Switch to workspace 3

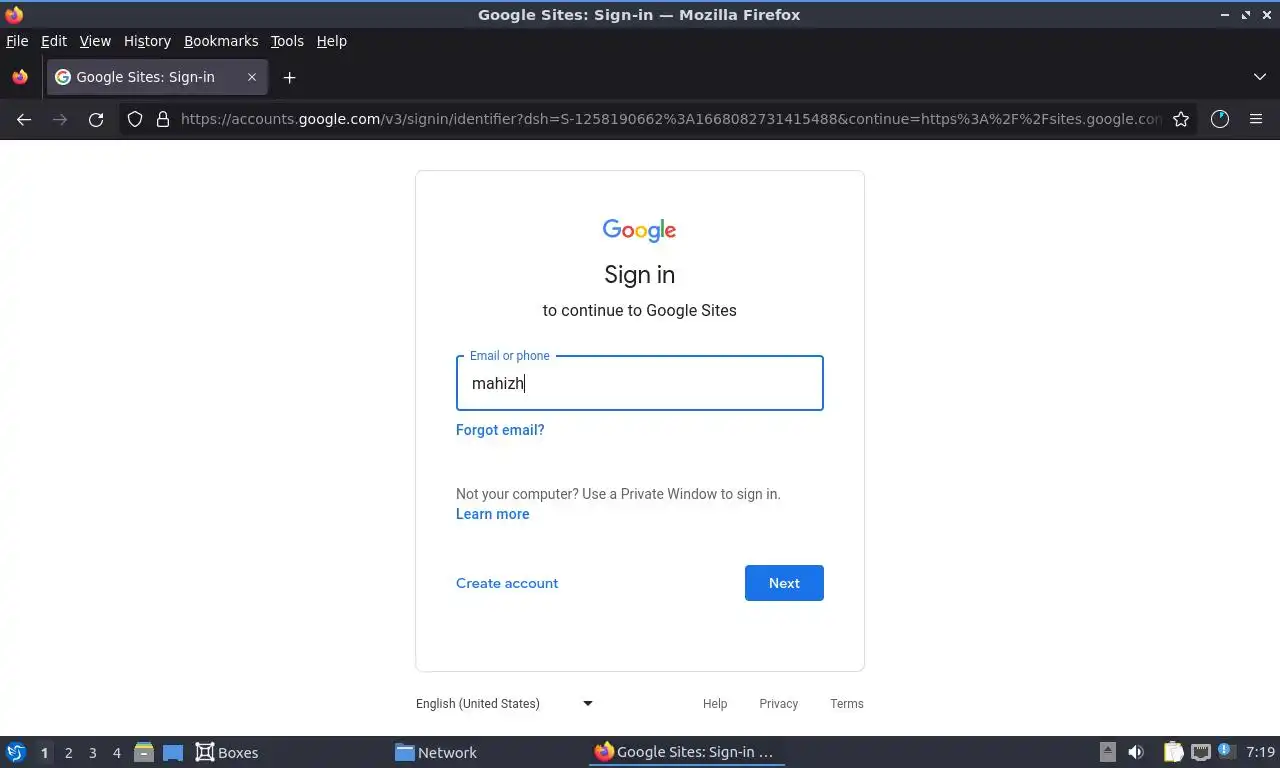coord(92,753)
